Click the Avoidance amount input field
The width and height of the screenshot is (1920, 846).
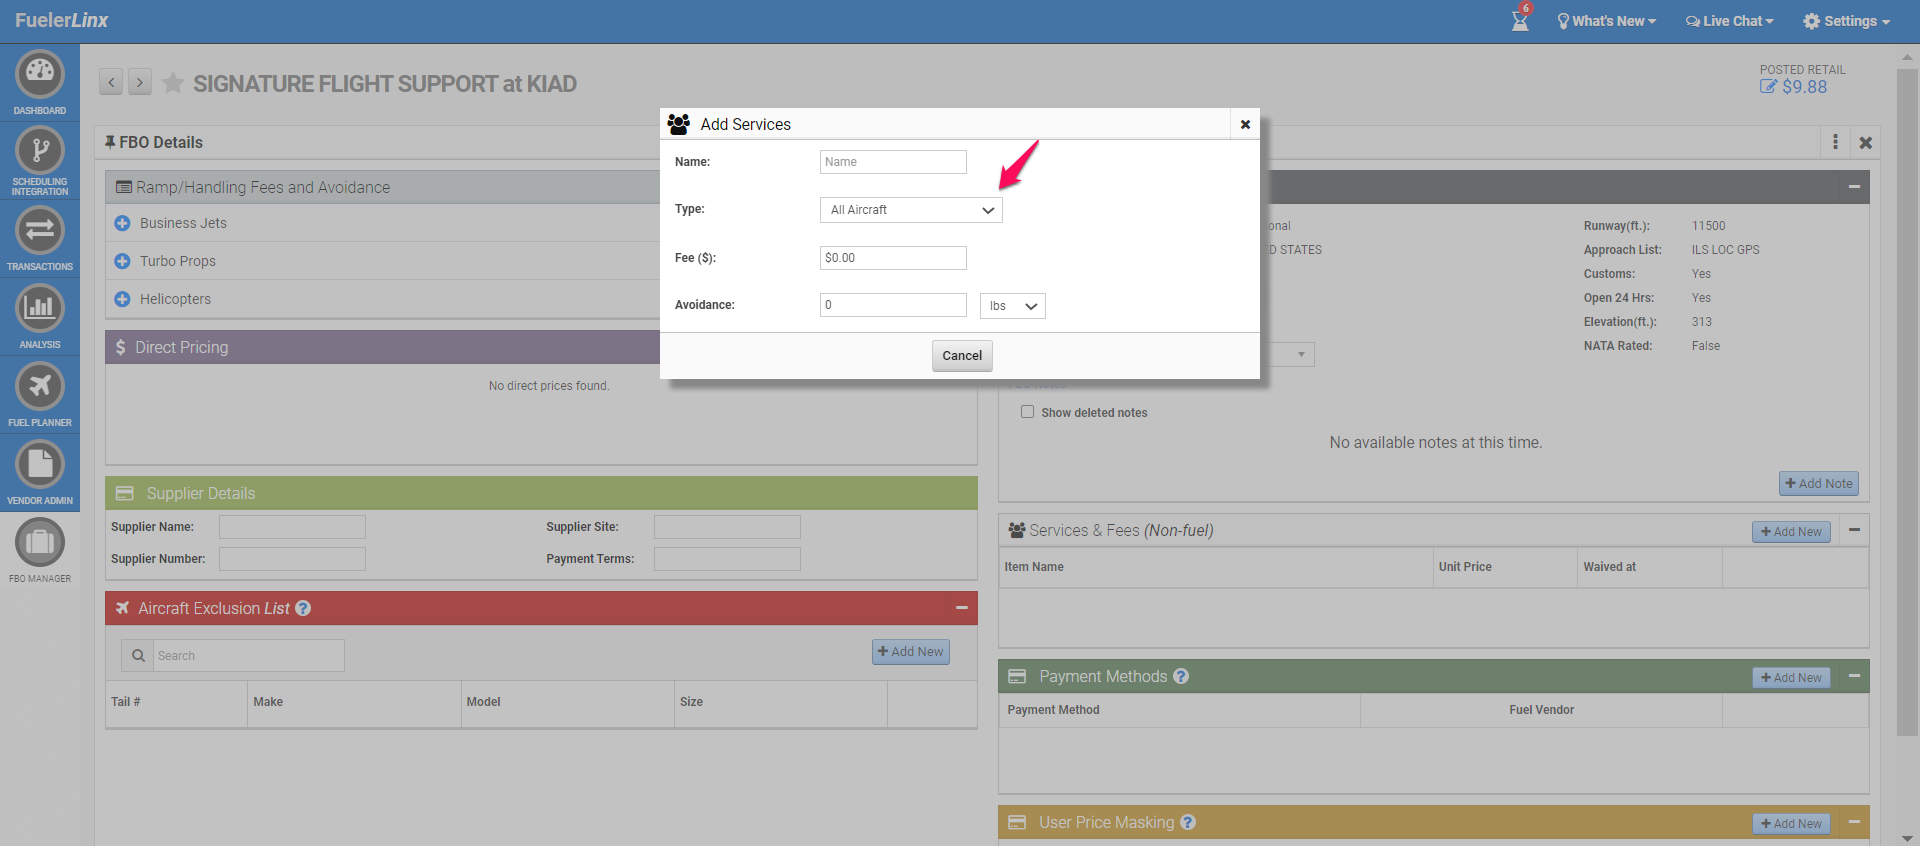pyautogui.click(x=893, y=305)
